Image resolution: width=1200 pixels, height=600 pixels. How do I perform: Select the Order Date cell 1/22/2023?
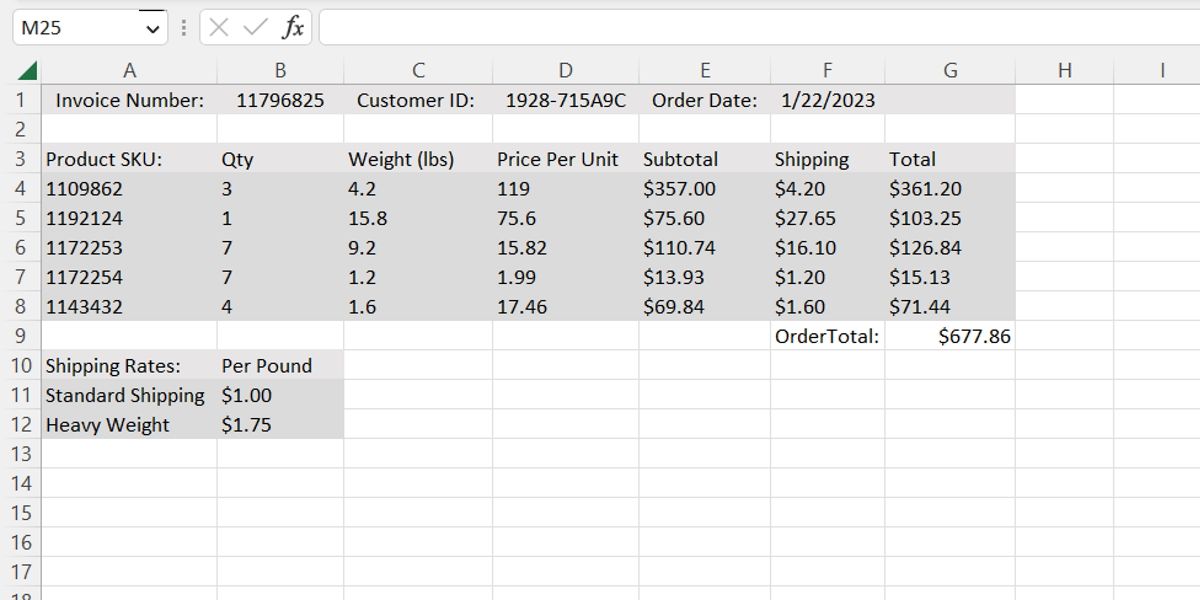[x=827, y=100]
